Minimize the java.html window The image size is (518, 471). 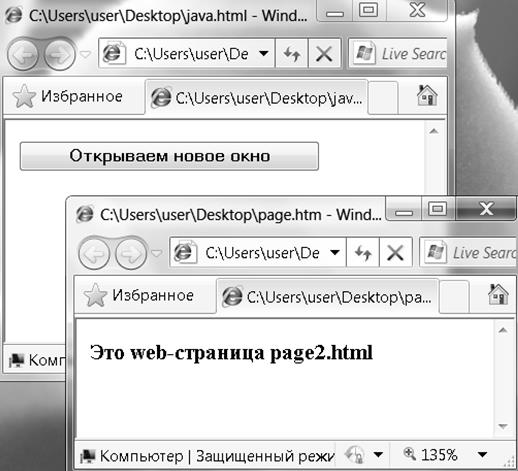click(335, 11)
